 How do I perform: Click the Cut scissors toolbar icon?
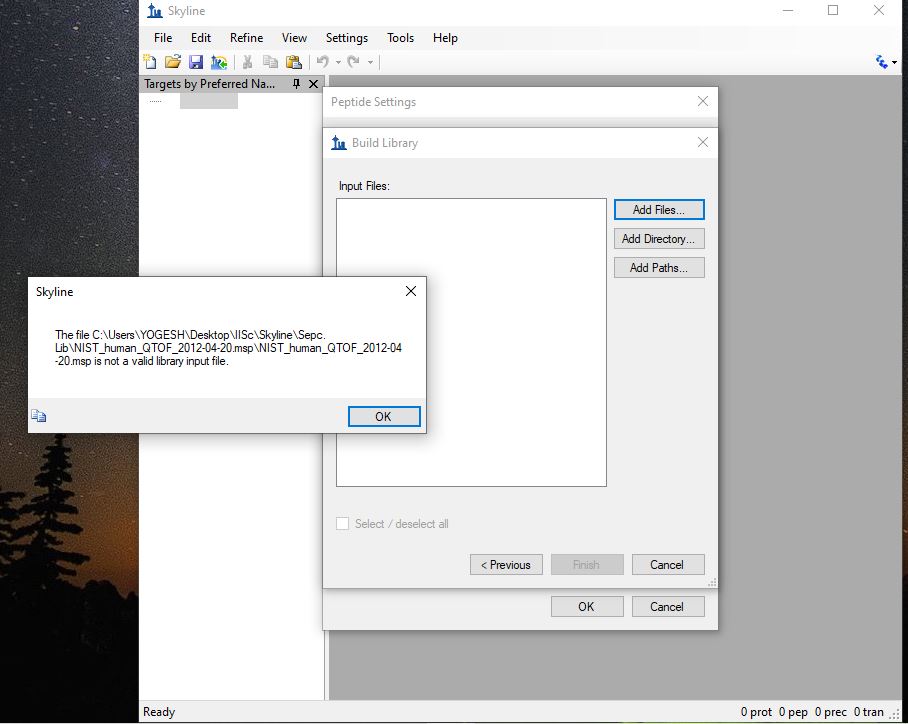[x=247, y=61]
